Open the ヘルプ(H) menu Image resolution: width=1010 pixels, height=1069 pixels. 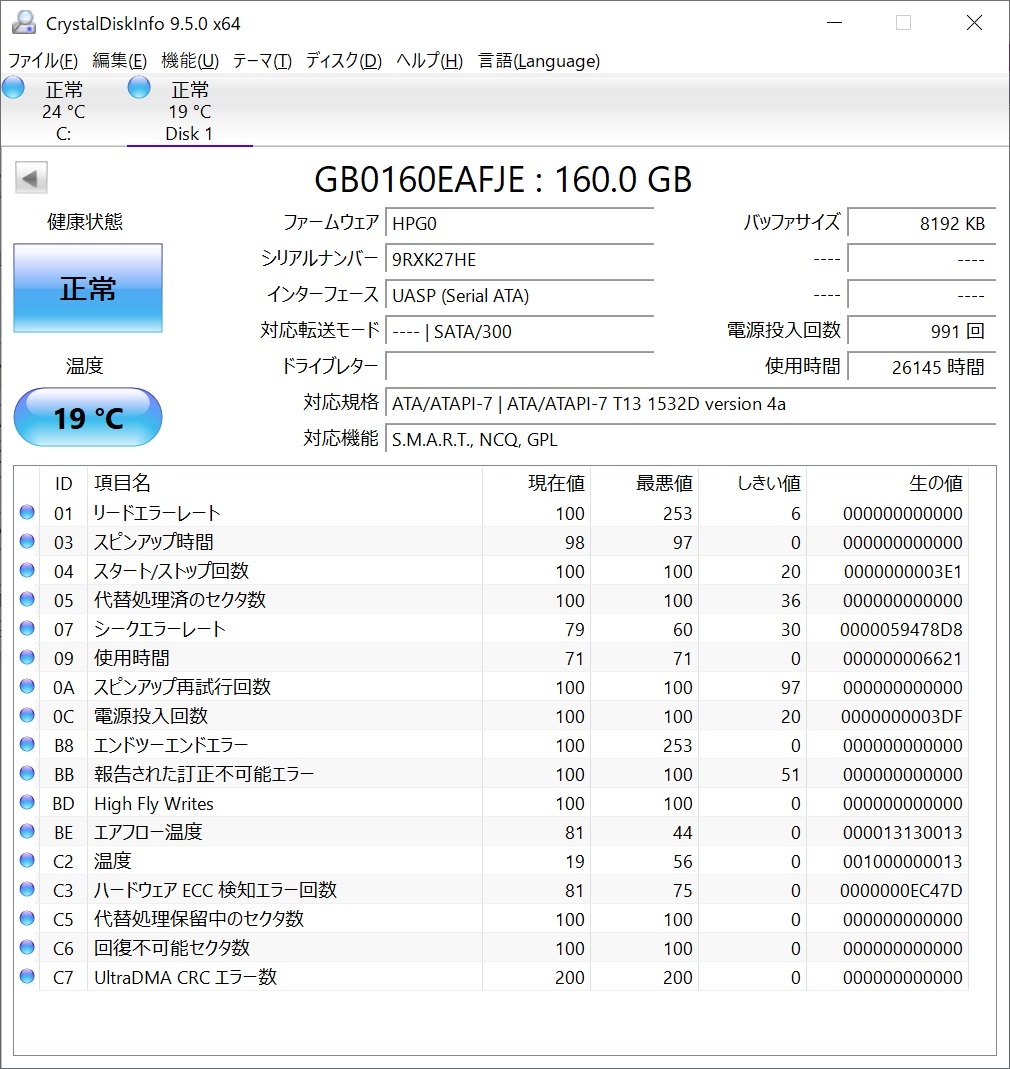429,61
